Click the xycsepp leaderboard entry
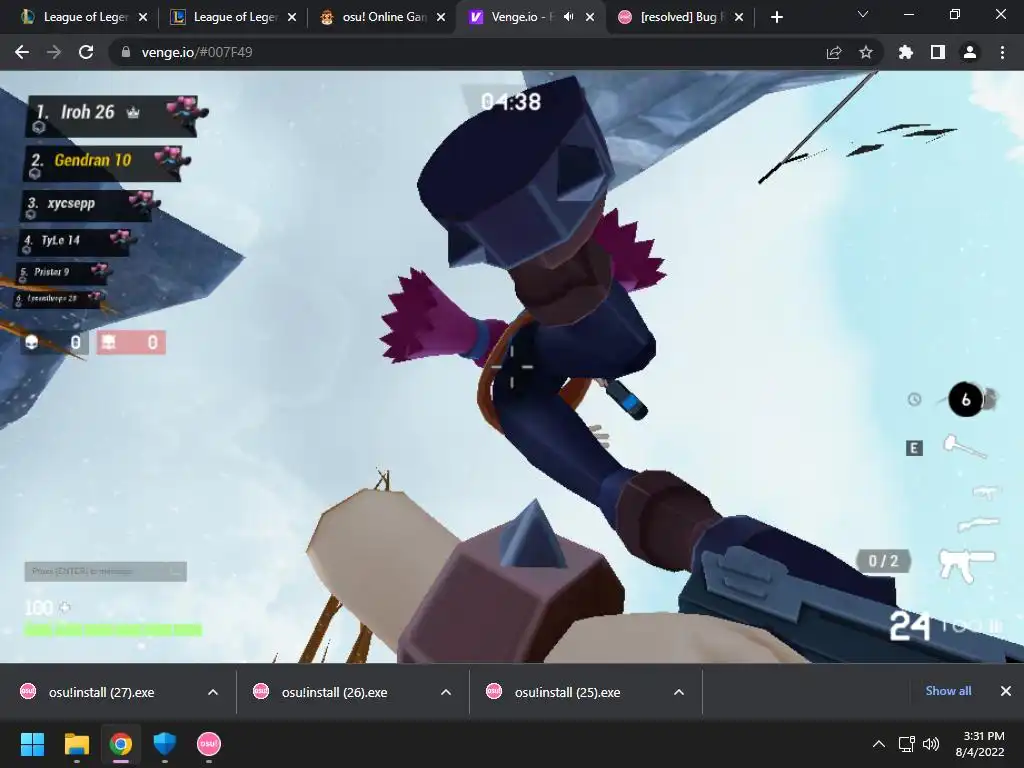 pos(88,206)
